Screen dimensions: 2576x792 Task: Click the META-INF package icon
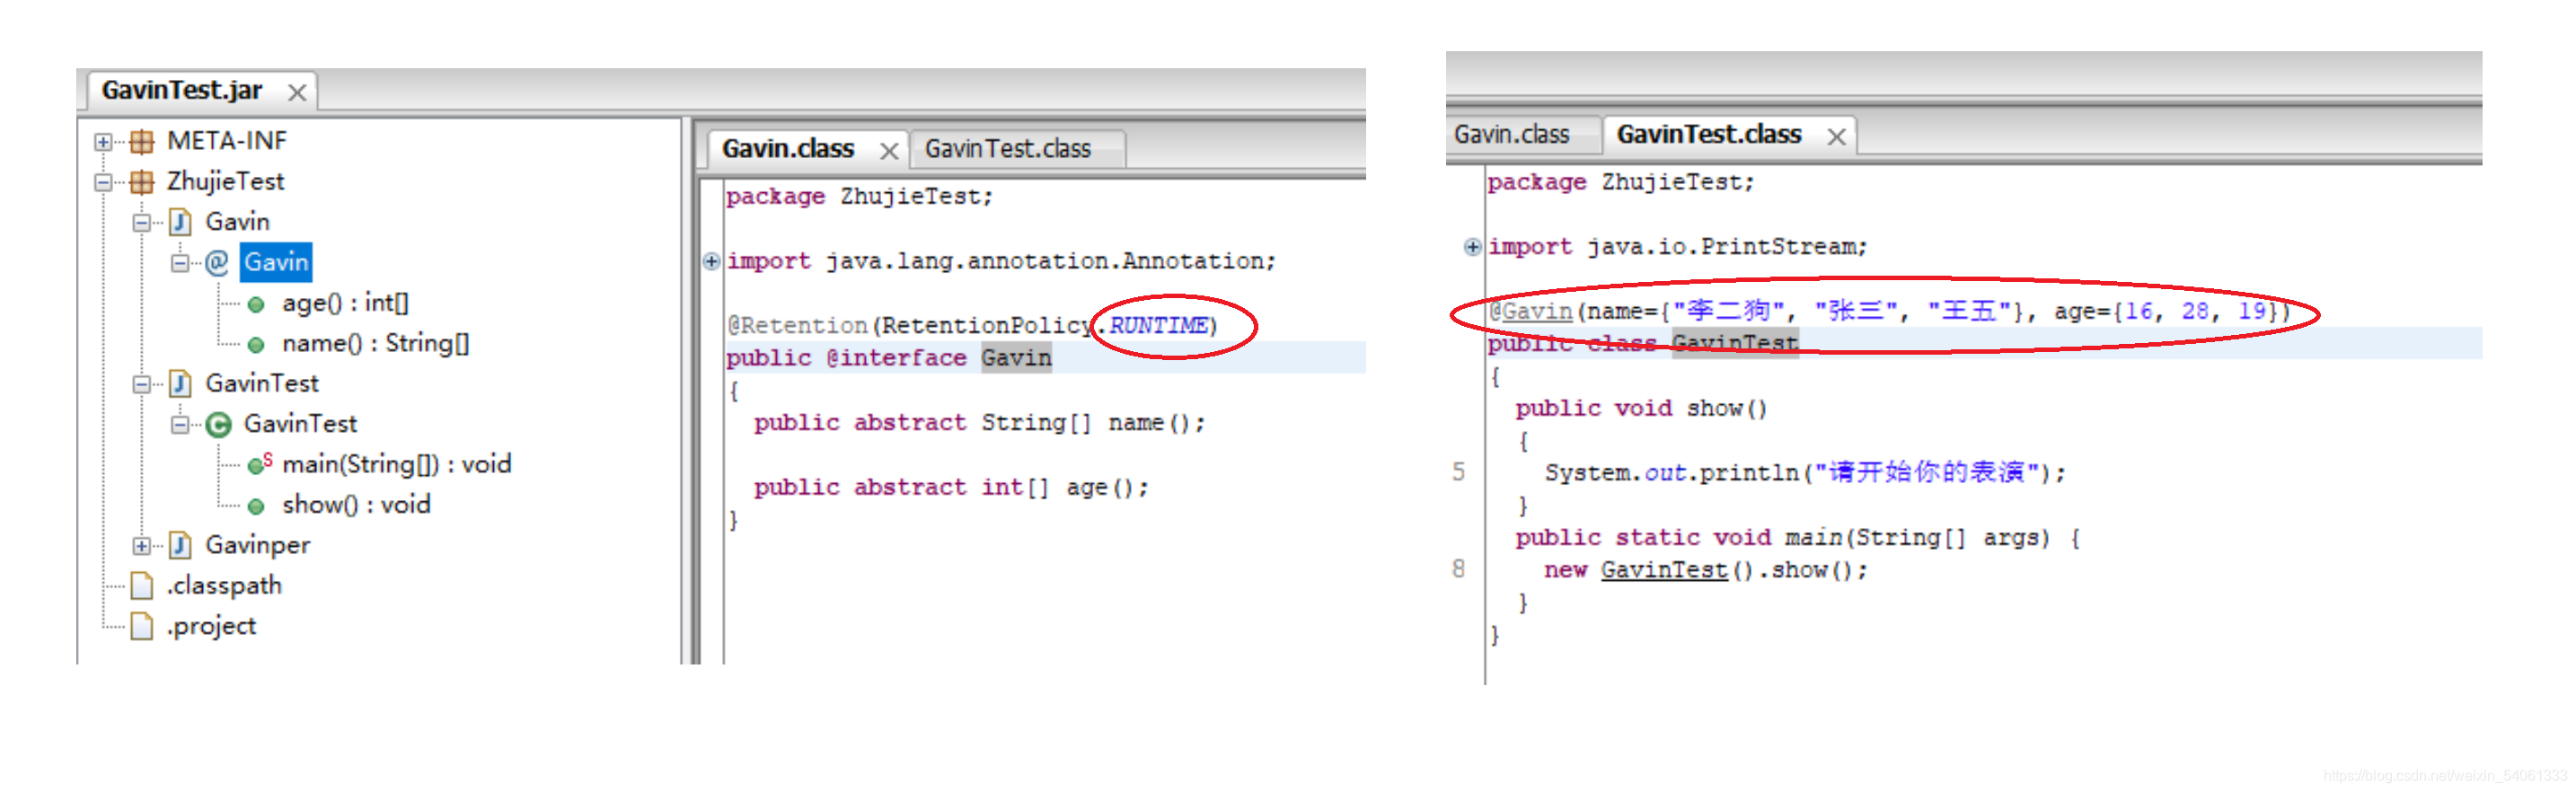pos(142,142)
